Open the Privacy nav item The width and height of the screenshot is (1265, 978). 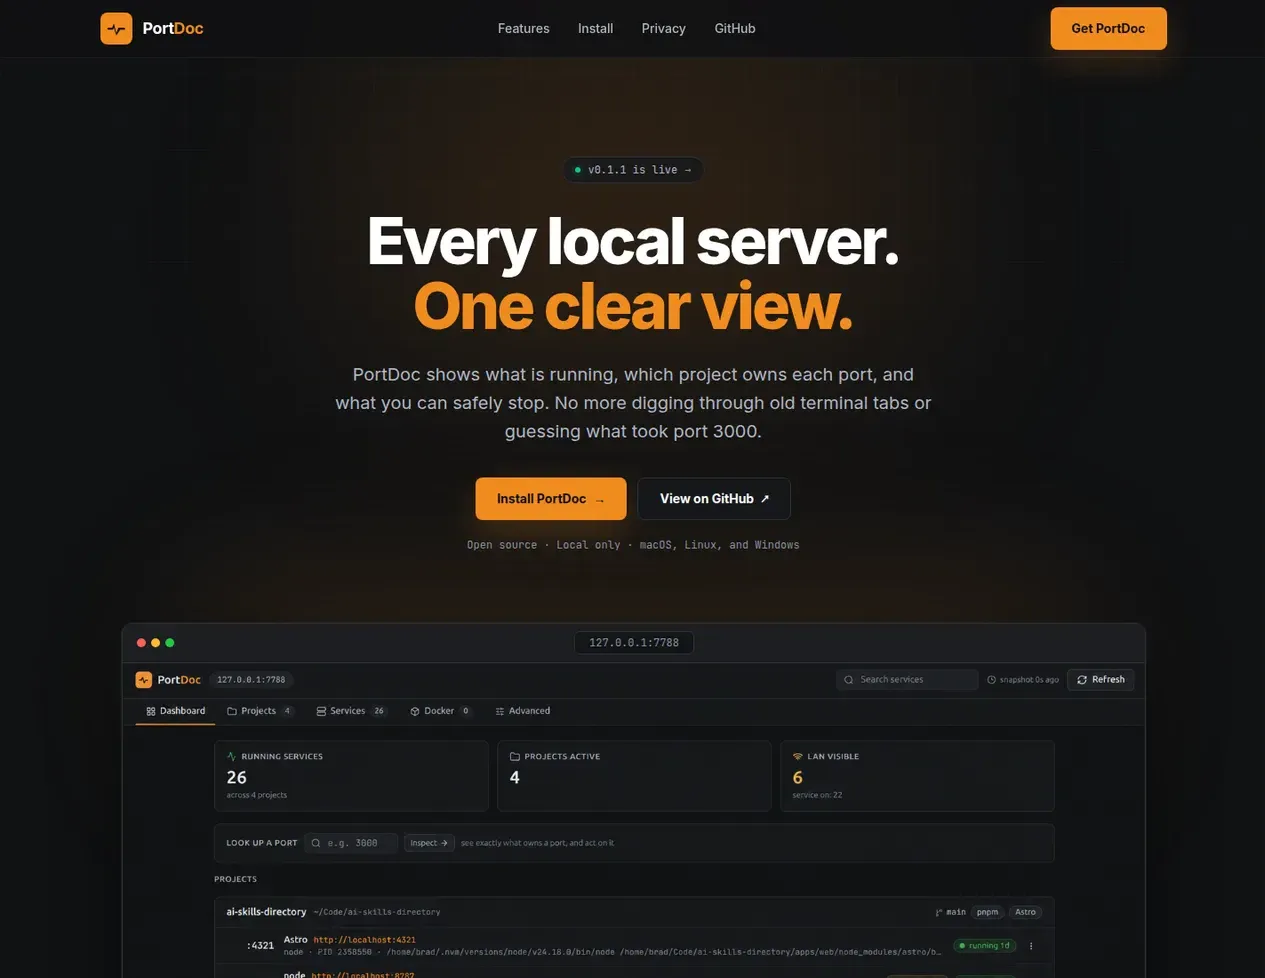coord(663,28)
